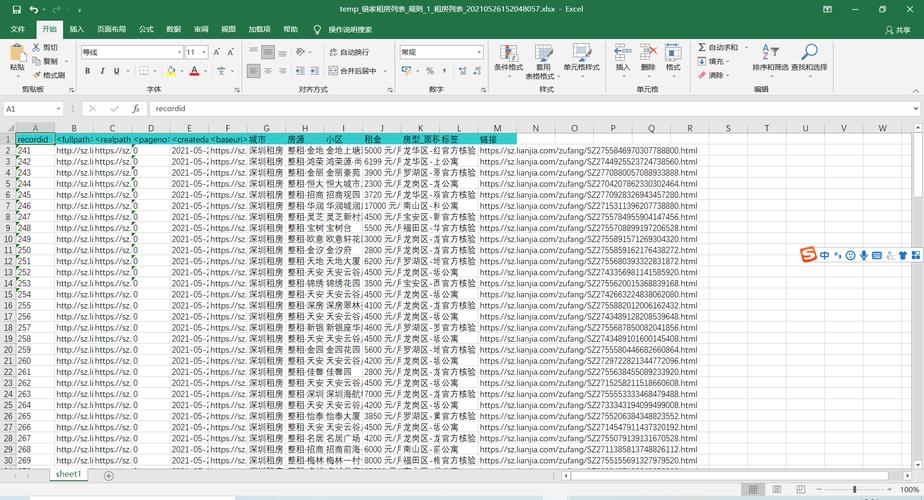924x500 pixels.
Task: Open the Data (数据) ribbon tab
Action: coord(174,29)
